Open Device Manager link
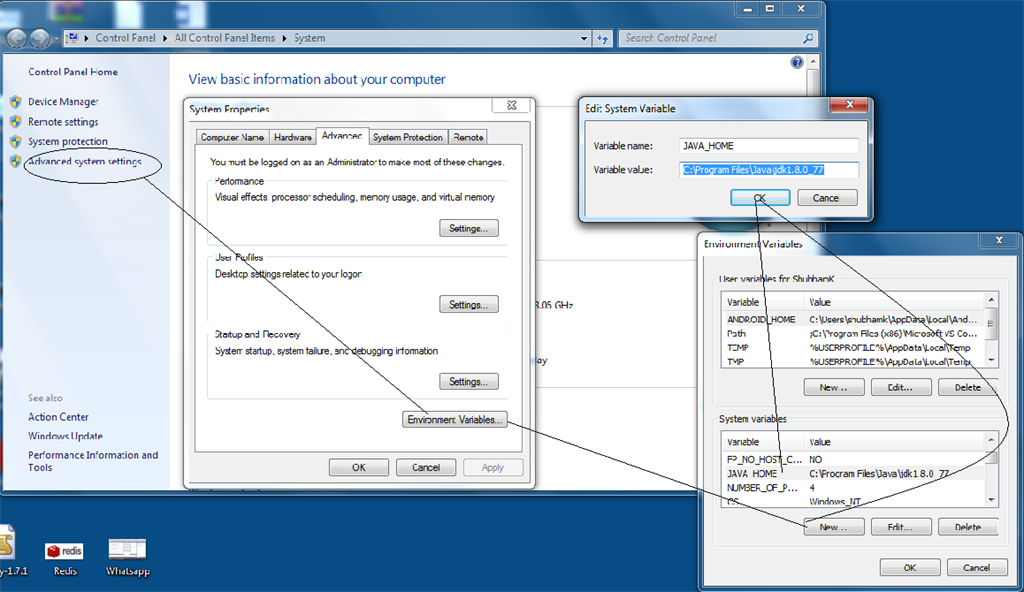1024x592 pixels. click(x=63, y=102)
